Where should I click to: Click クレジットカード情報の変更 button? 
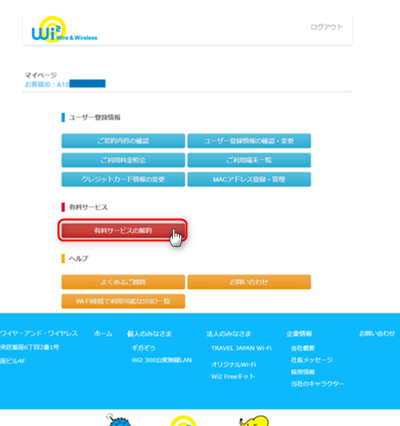[123, 179]
